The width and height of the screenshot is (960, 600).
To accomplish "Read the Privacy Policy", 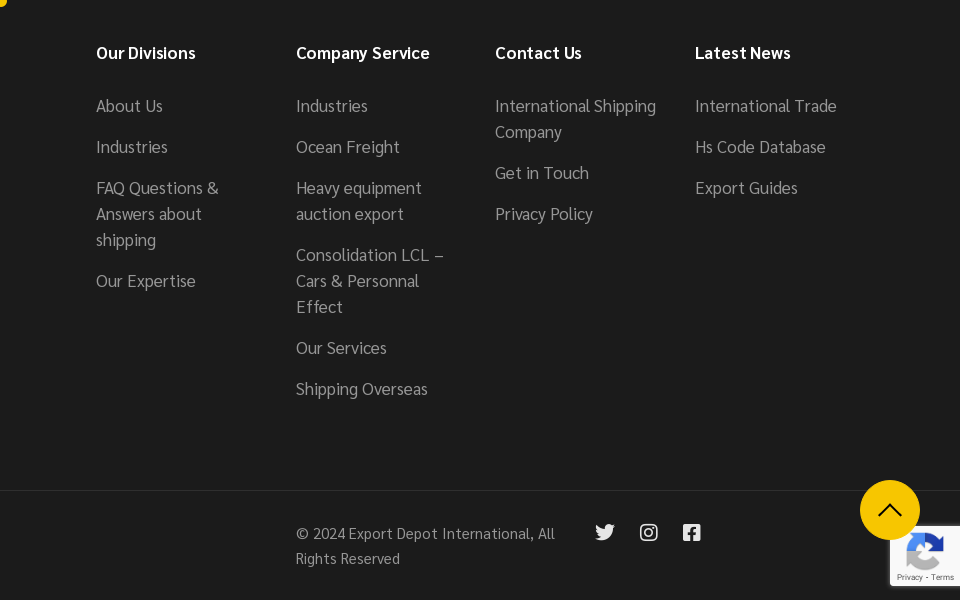I will pyautogui.click(x=543, y=213).
